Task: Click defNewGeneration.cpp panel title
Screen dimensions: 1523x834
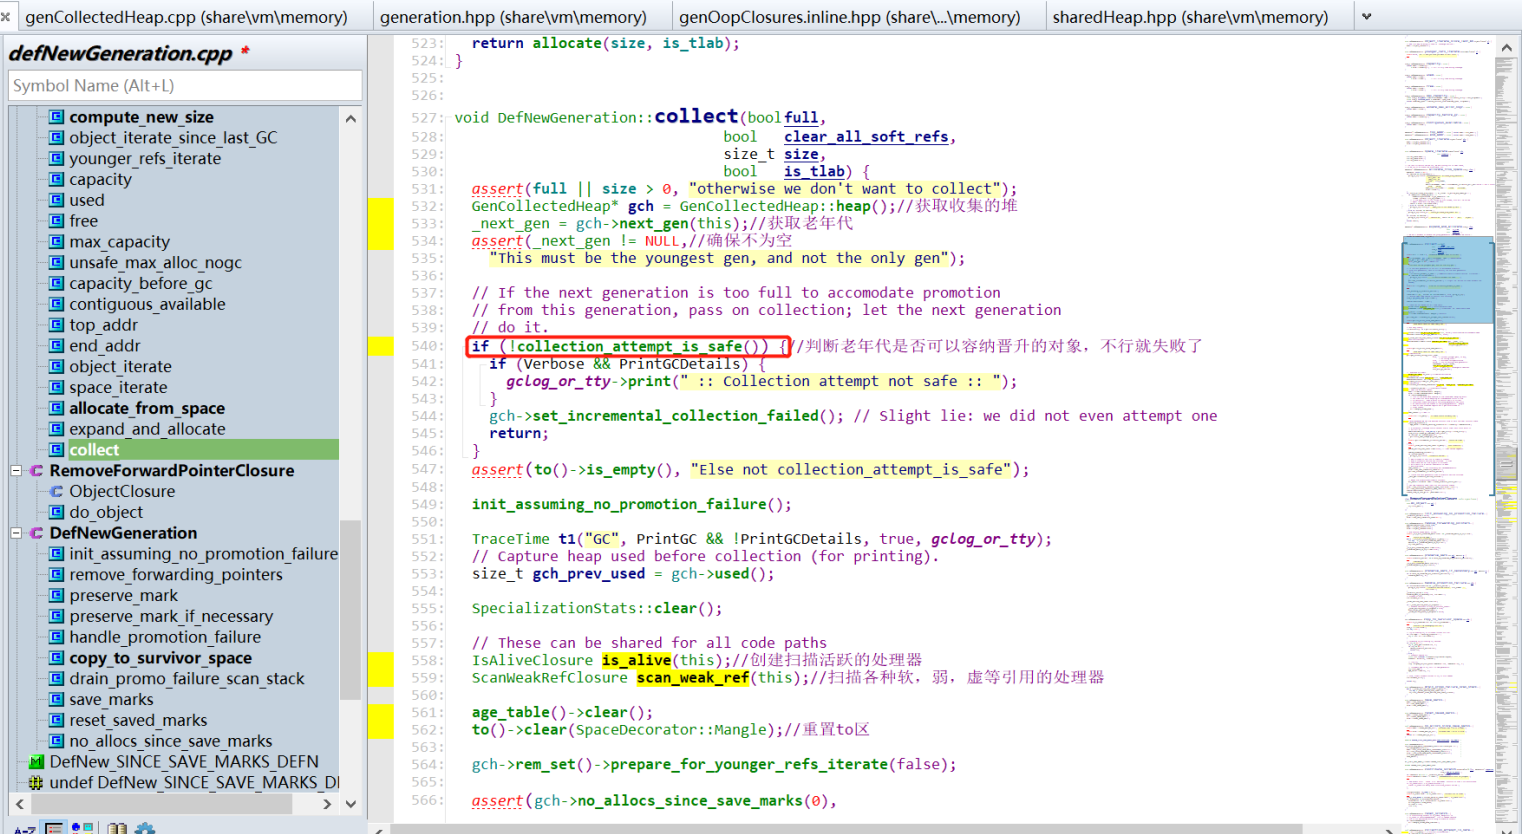Action: [x=121, y=53]
